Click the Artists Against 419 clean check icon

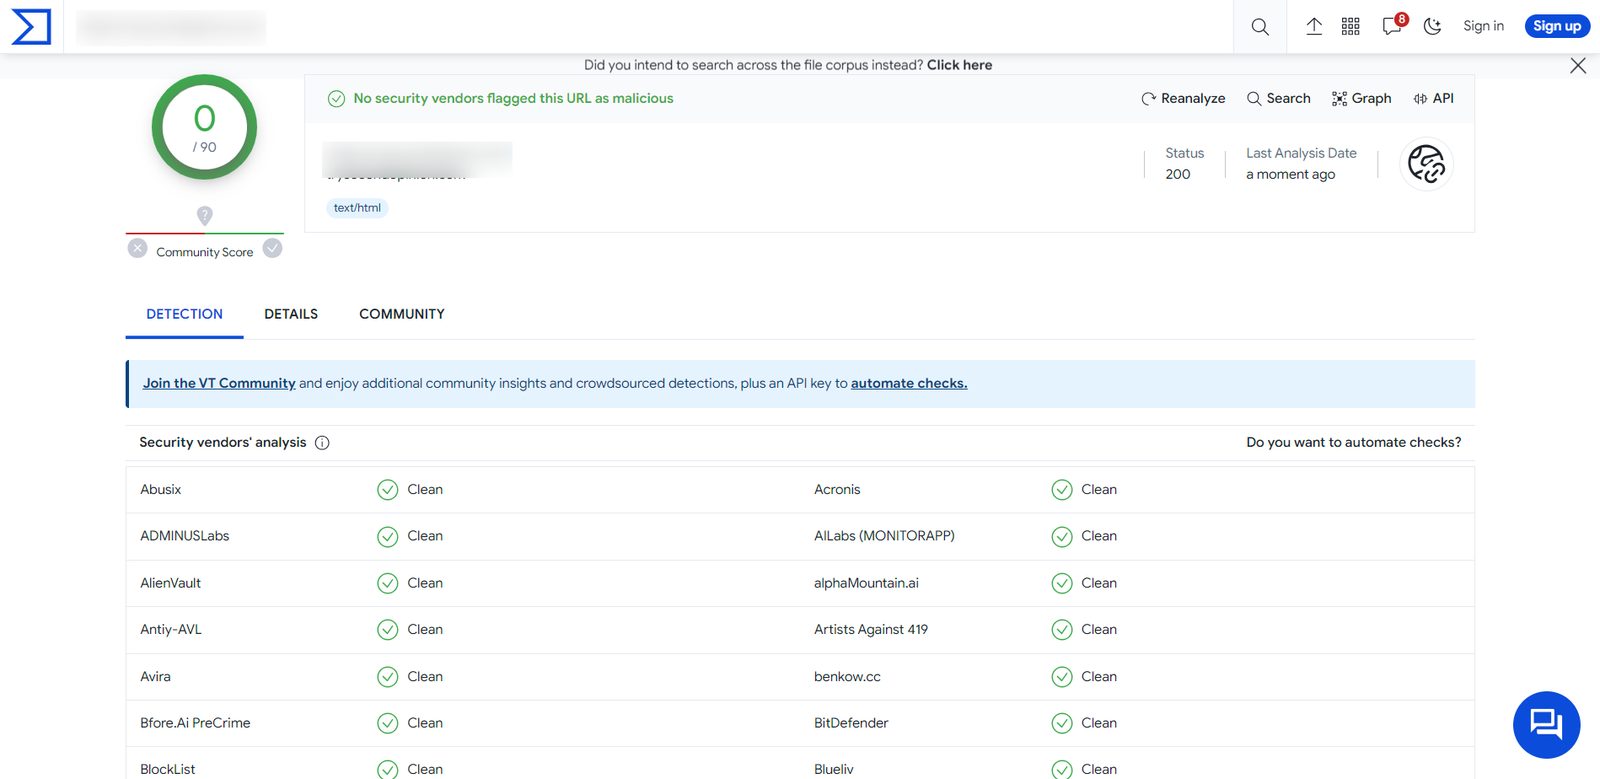[x=1062, y=630]
